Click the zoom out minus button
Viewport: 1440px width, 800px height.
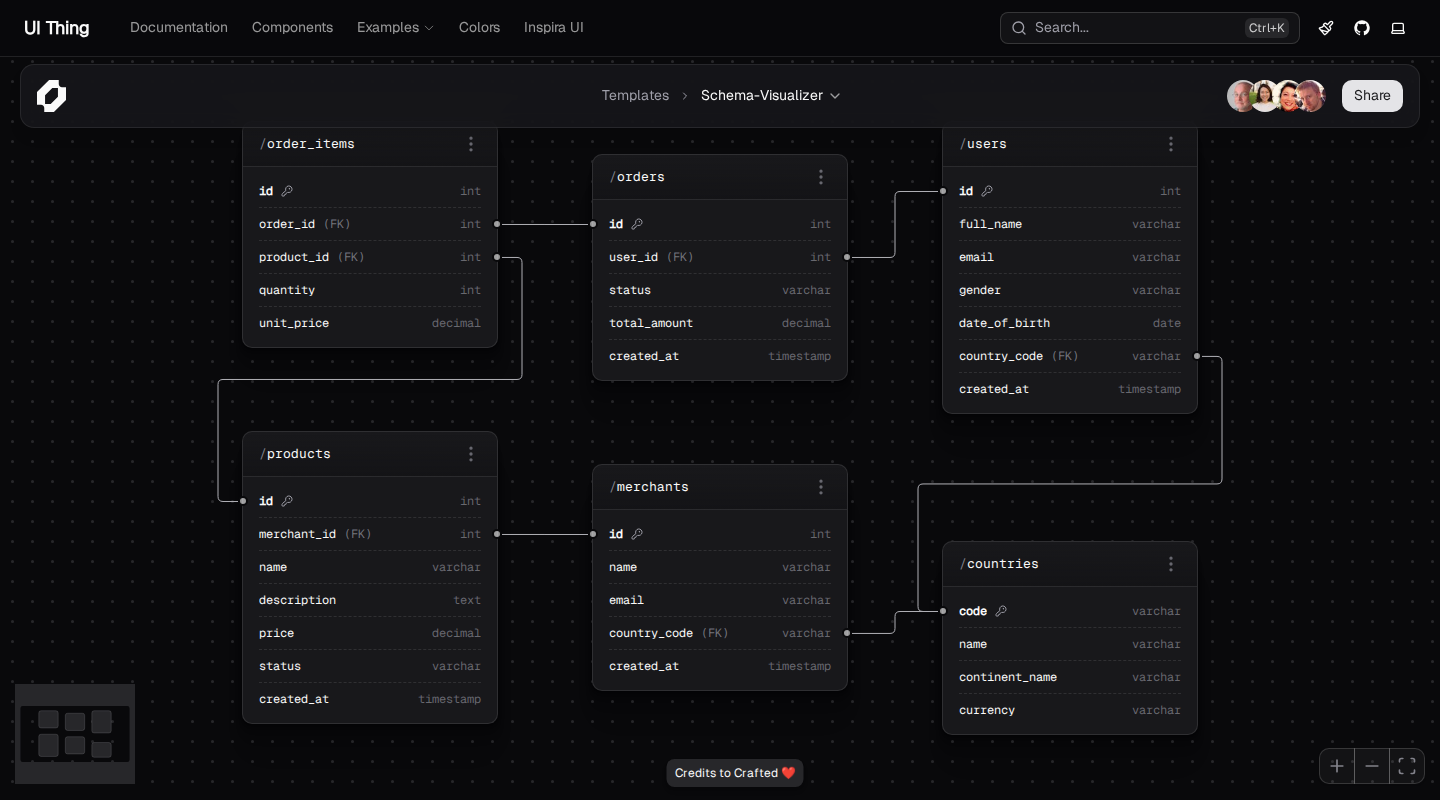point(1372,766)
